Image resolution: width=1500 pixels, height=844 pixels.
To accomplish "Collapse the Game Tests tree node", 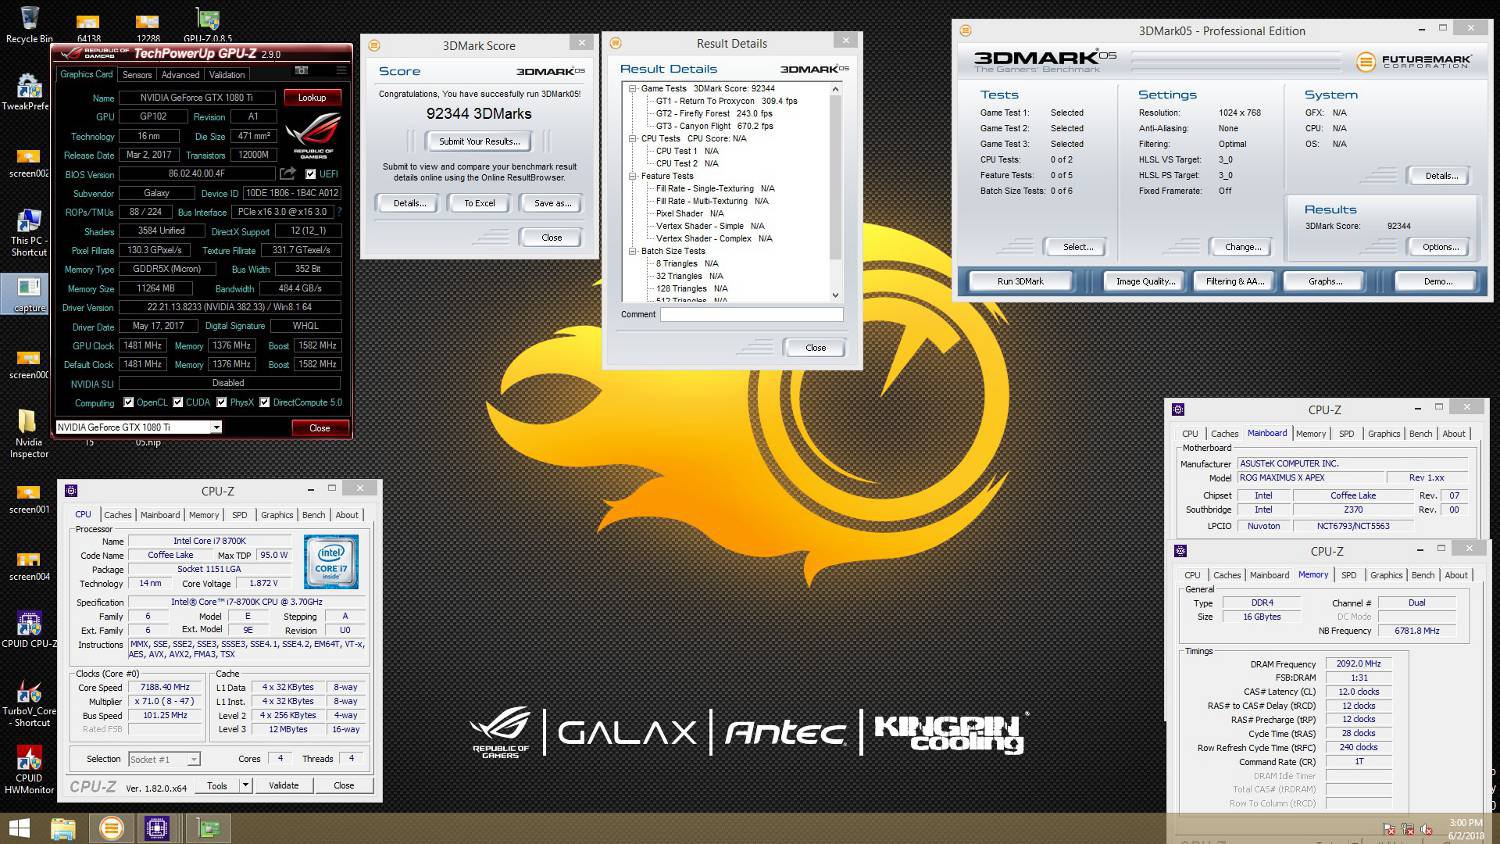I will [x=633, y=88].
